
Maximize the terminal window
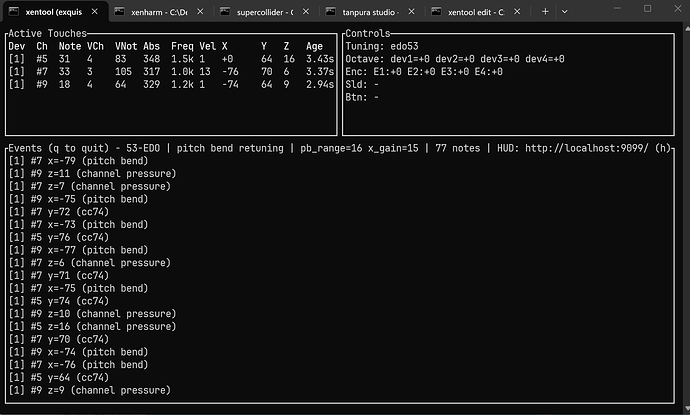click(x=647, y=9)
